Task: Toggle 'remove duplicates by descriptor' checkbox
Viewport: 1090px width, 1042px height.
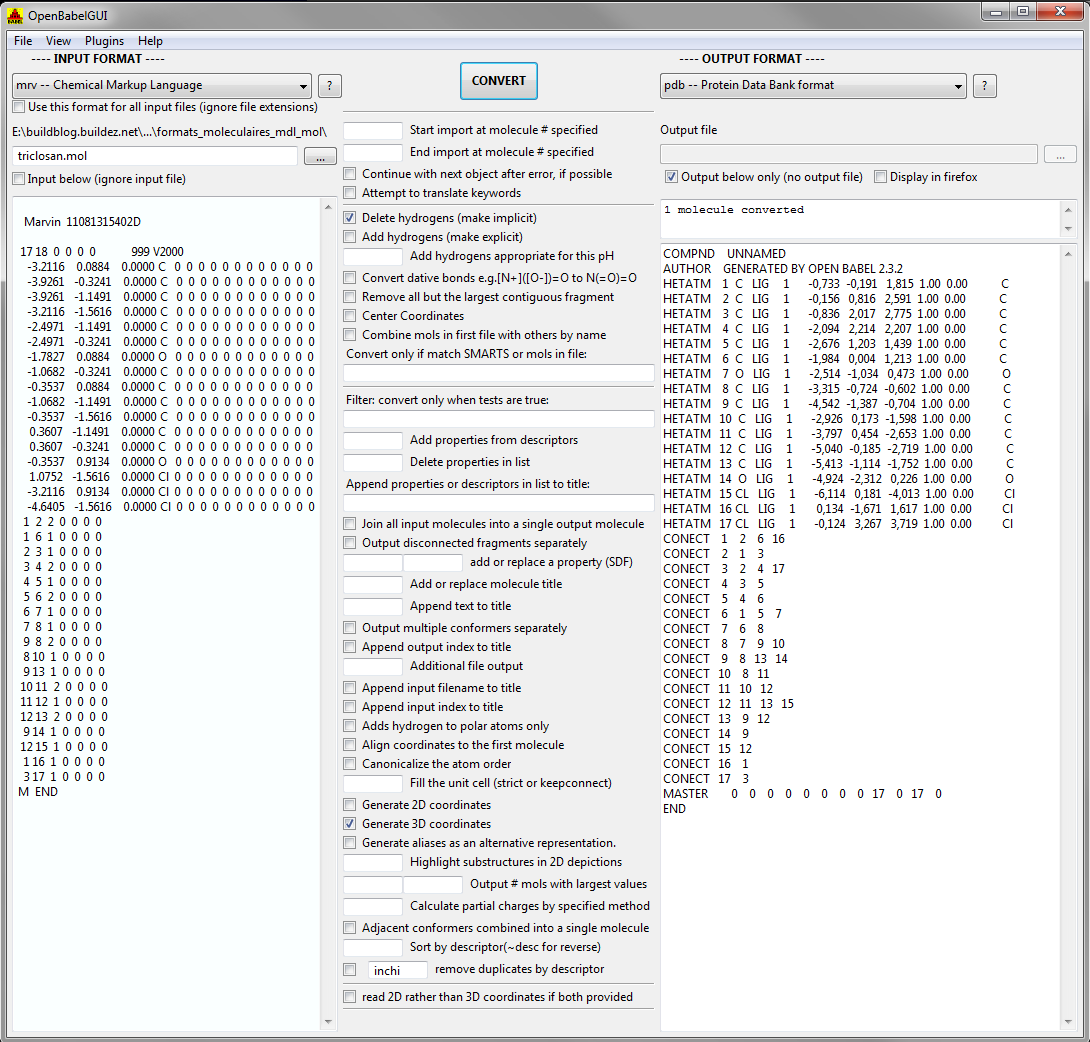Action: (350, 970)
